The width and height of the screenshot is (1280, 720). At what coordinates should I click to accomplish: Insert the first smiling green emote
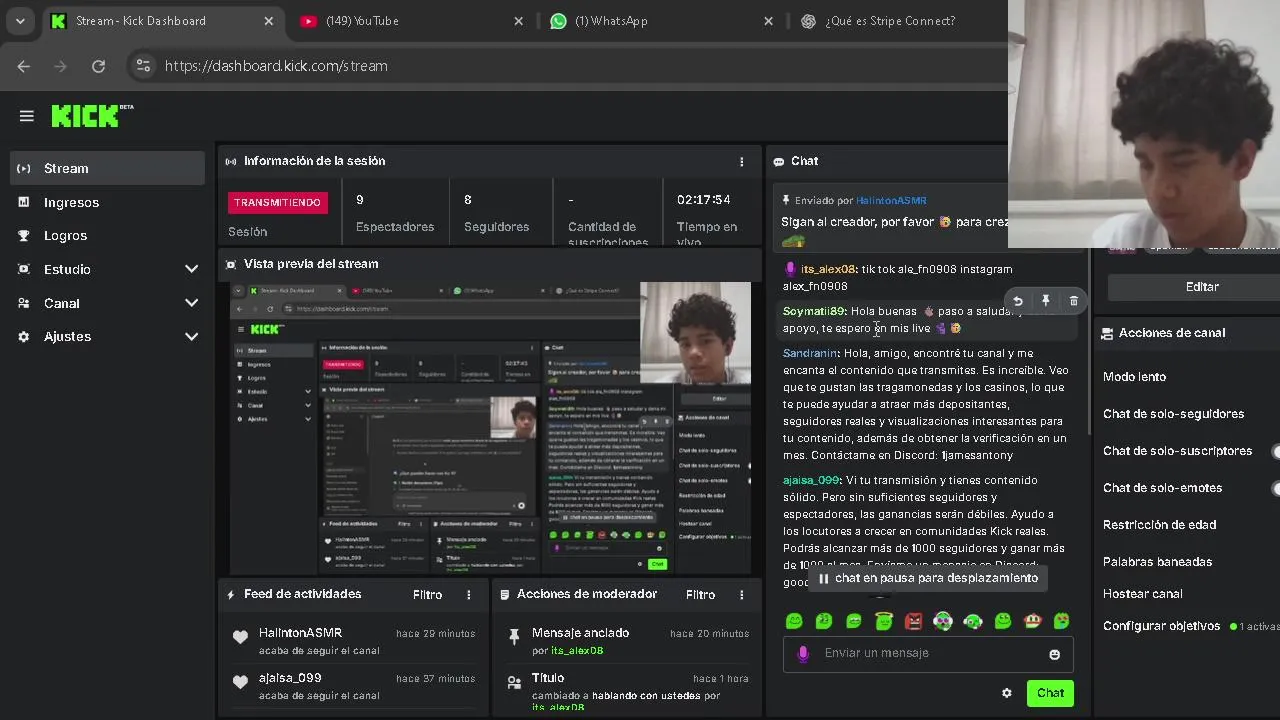794,621
